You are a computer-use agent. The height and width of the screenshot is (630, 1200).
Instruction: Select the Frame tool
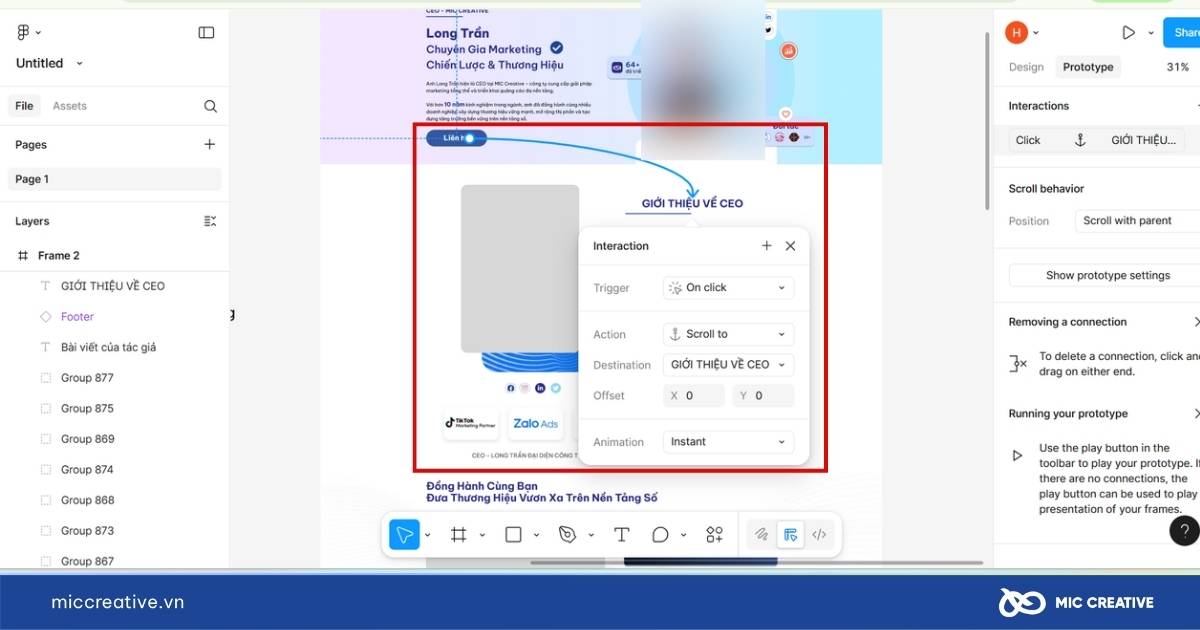(x=459, y=535)
